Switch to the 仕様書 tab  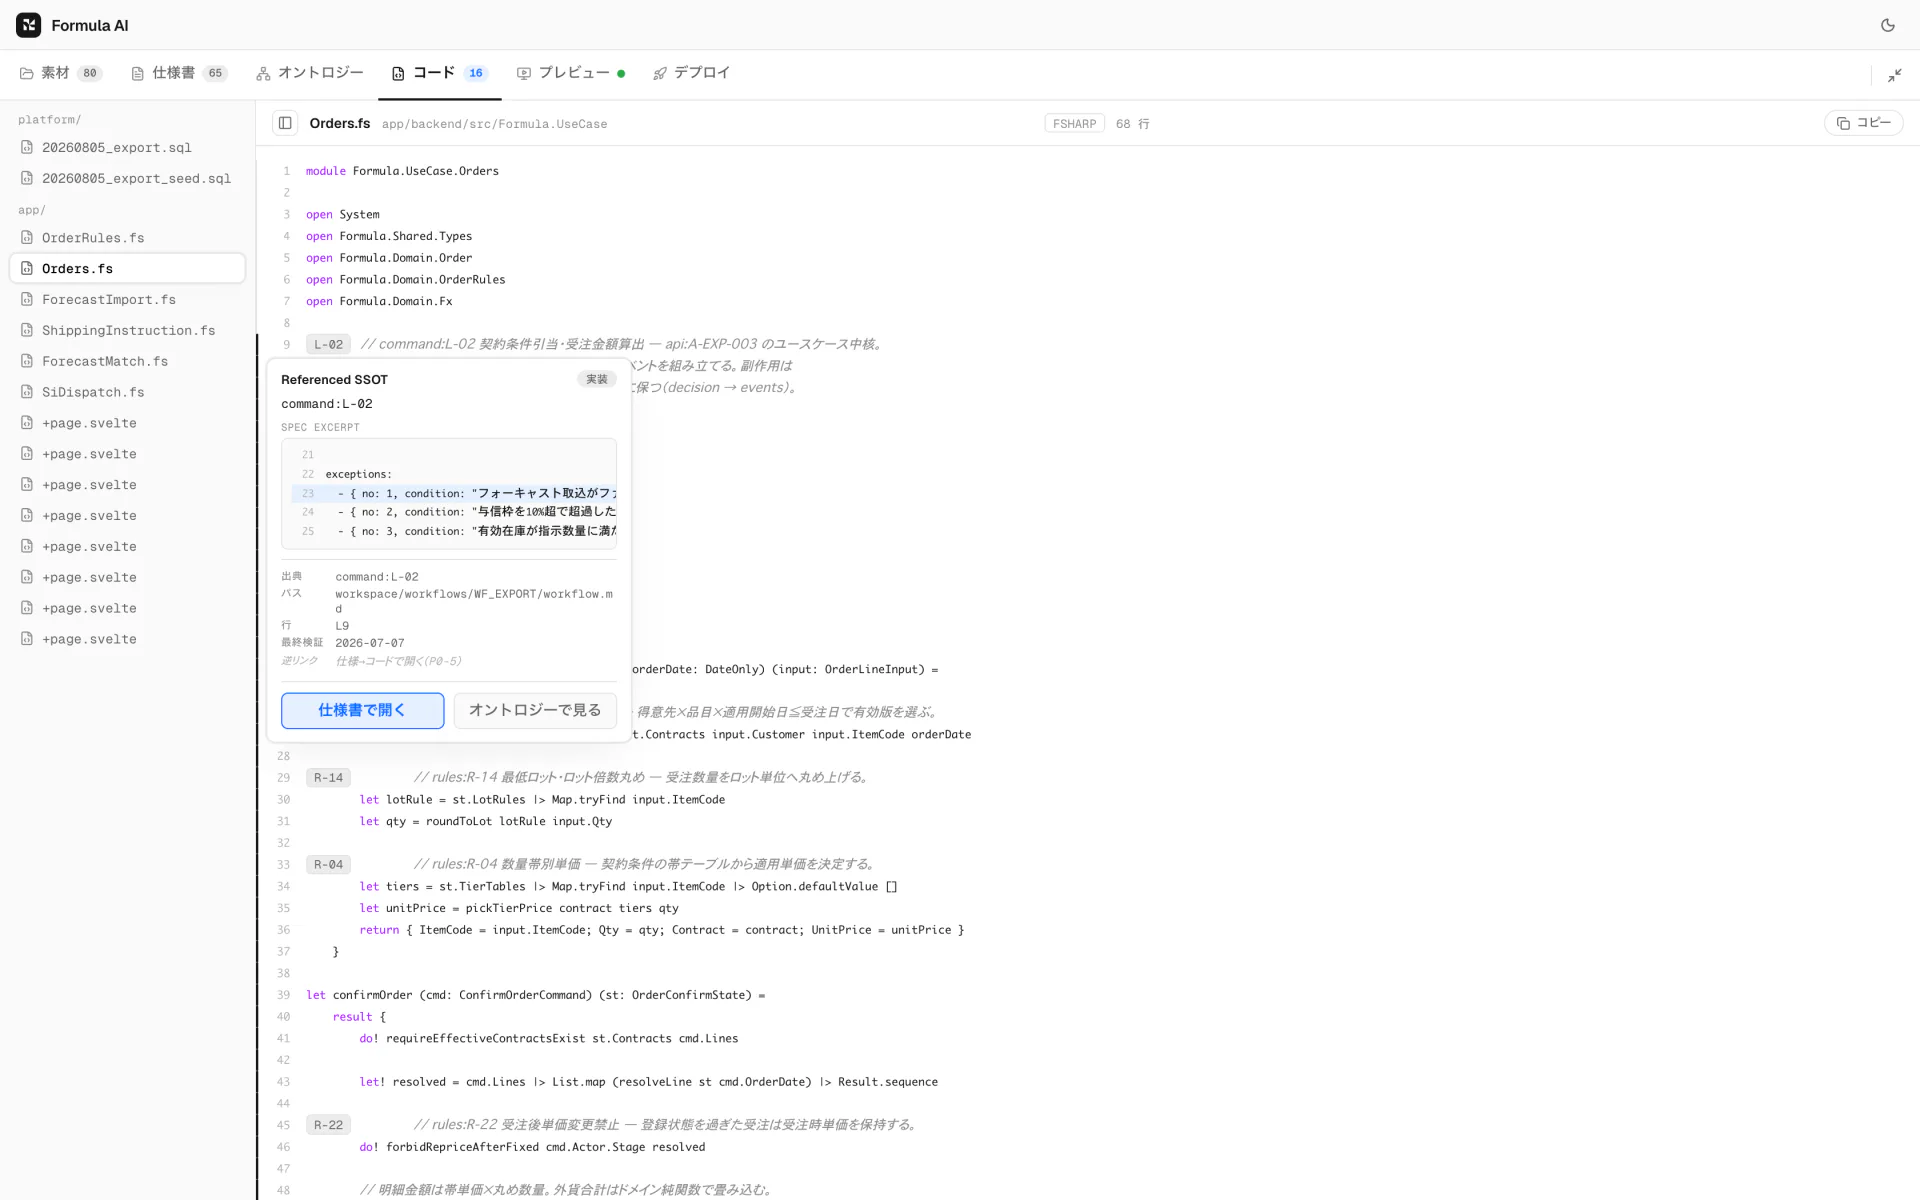(x=179, y=73)
